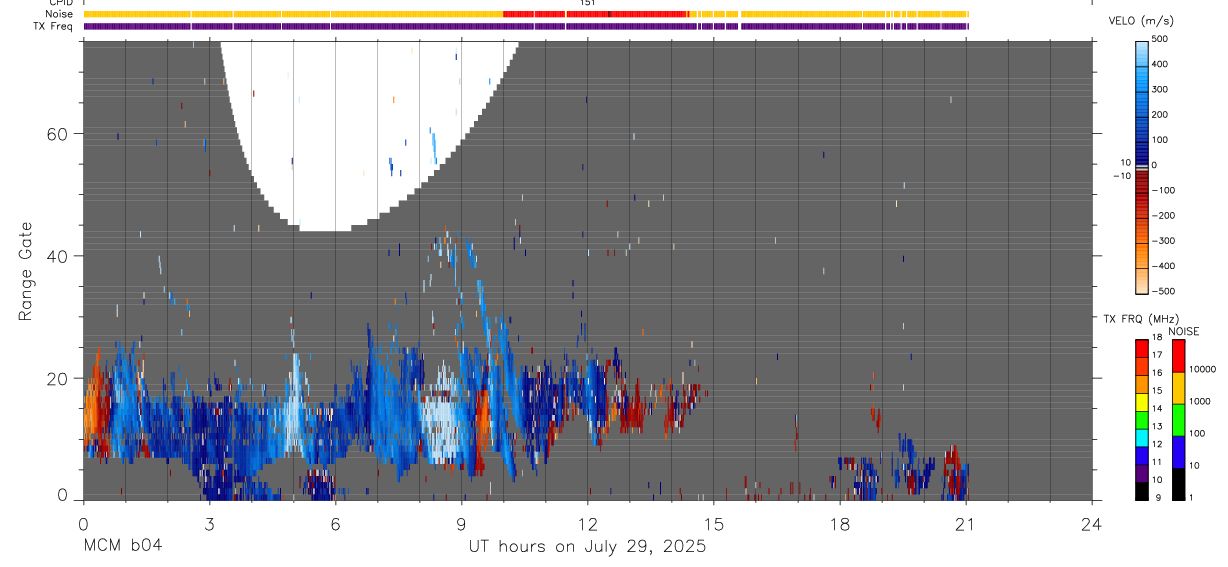The width and height of the screenshot is (1228, 567).
Task: Click the 14 MHz label on TX FRQ scale
Action: click(1157, 408)
